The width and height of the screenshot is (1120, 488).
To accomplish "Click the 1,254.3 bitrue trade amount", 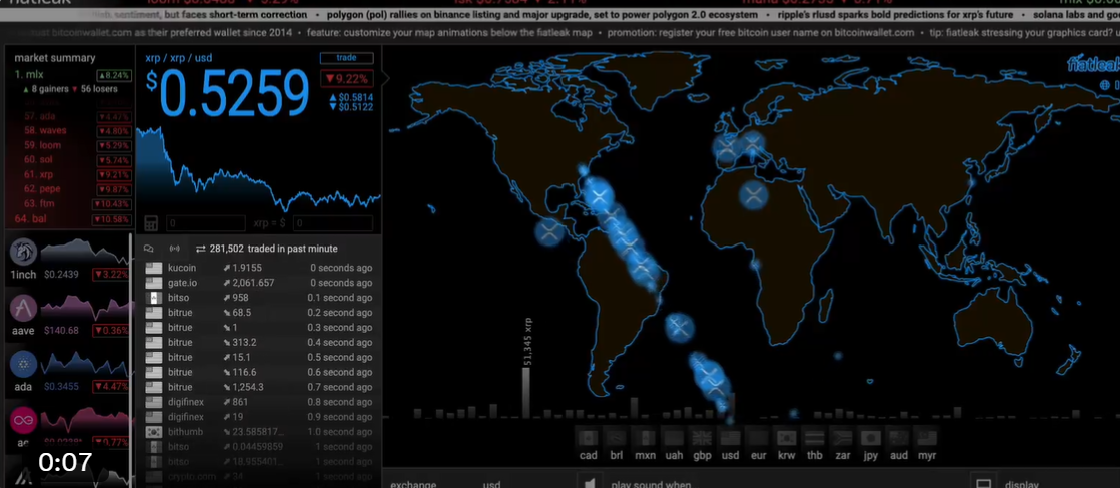I will click(248, 387).
